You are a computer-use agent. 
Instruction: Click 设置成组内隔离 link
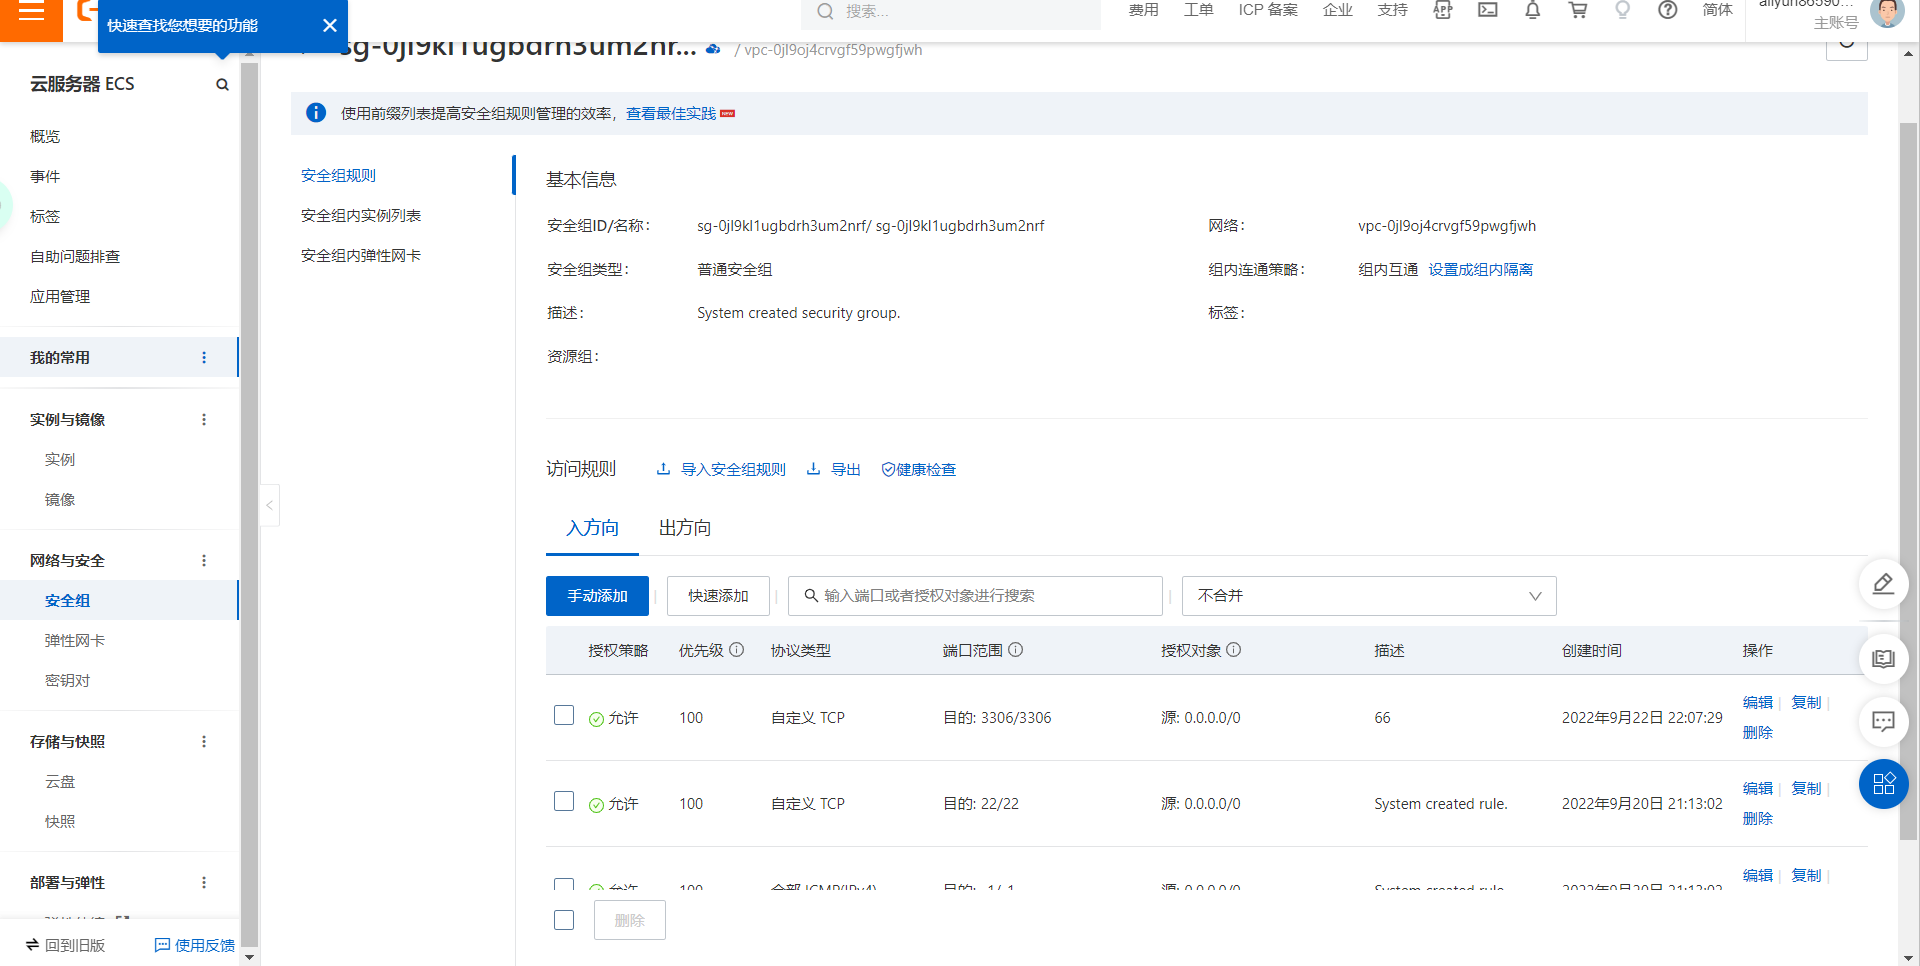1480,270
